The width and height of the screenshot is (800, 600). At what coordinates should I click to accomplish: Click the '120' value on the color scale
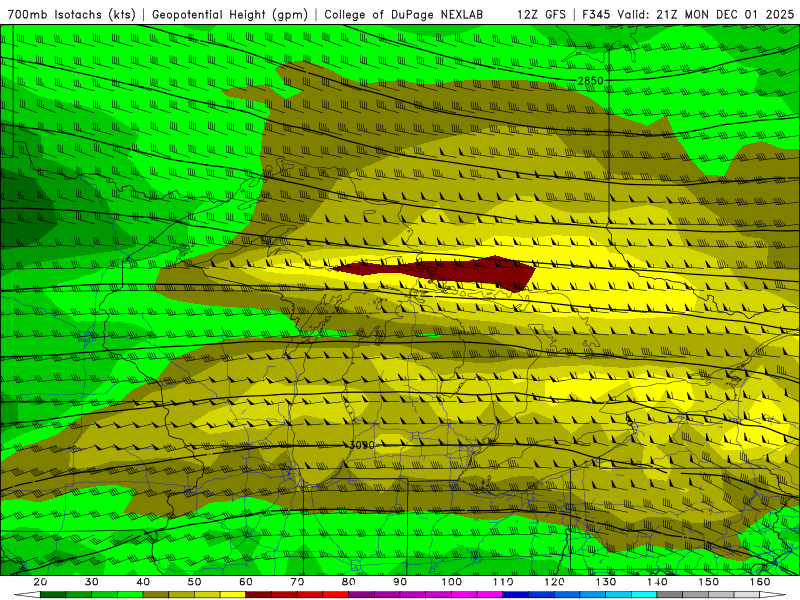554,582
